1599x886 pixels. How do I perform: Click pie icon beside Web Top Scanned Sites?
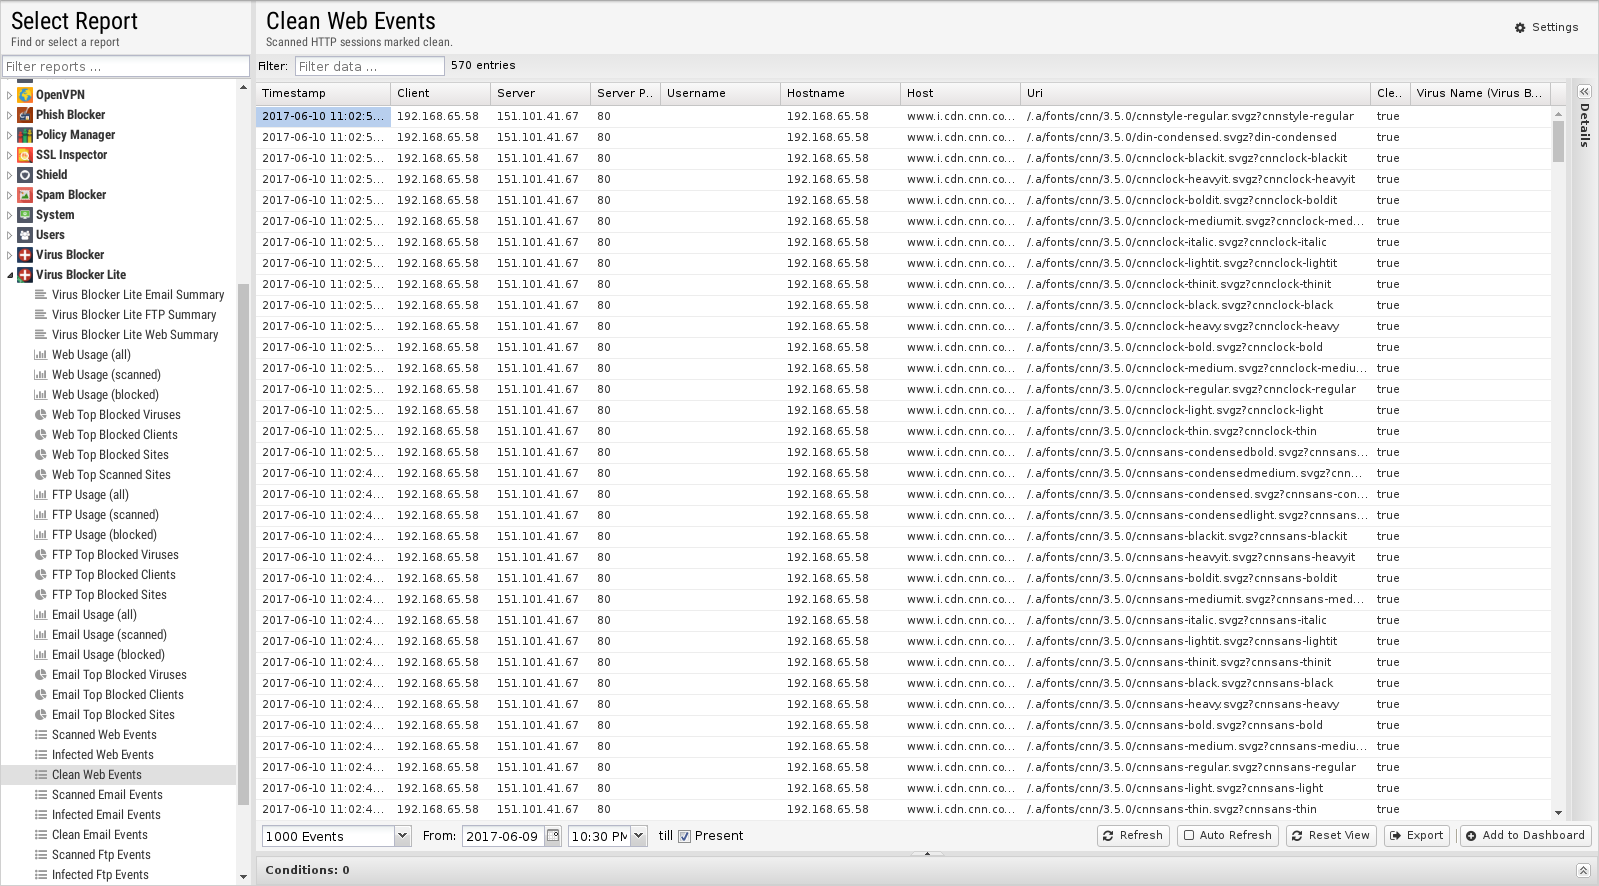[x=41, y=475]
